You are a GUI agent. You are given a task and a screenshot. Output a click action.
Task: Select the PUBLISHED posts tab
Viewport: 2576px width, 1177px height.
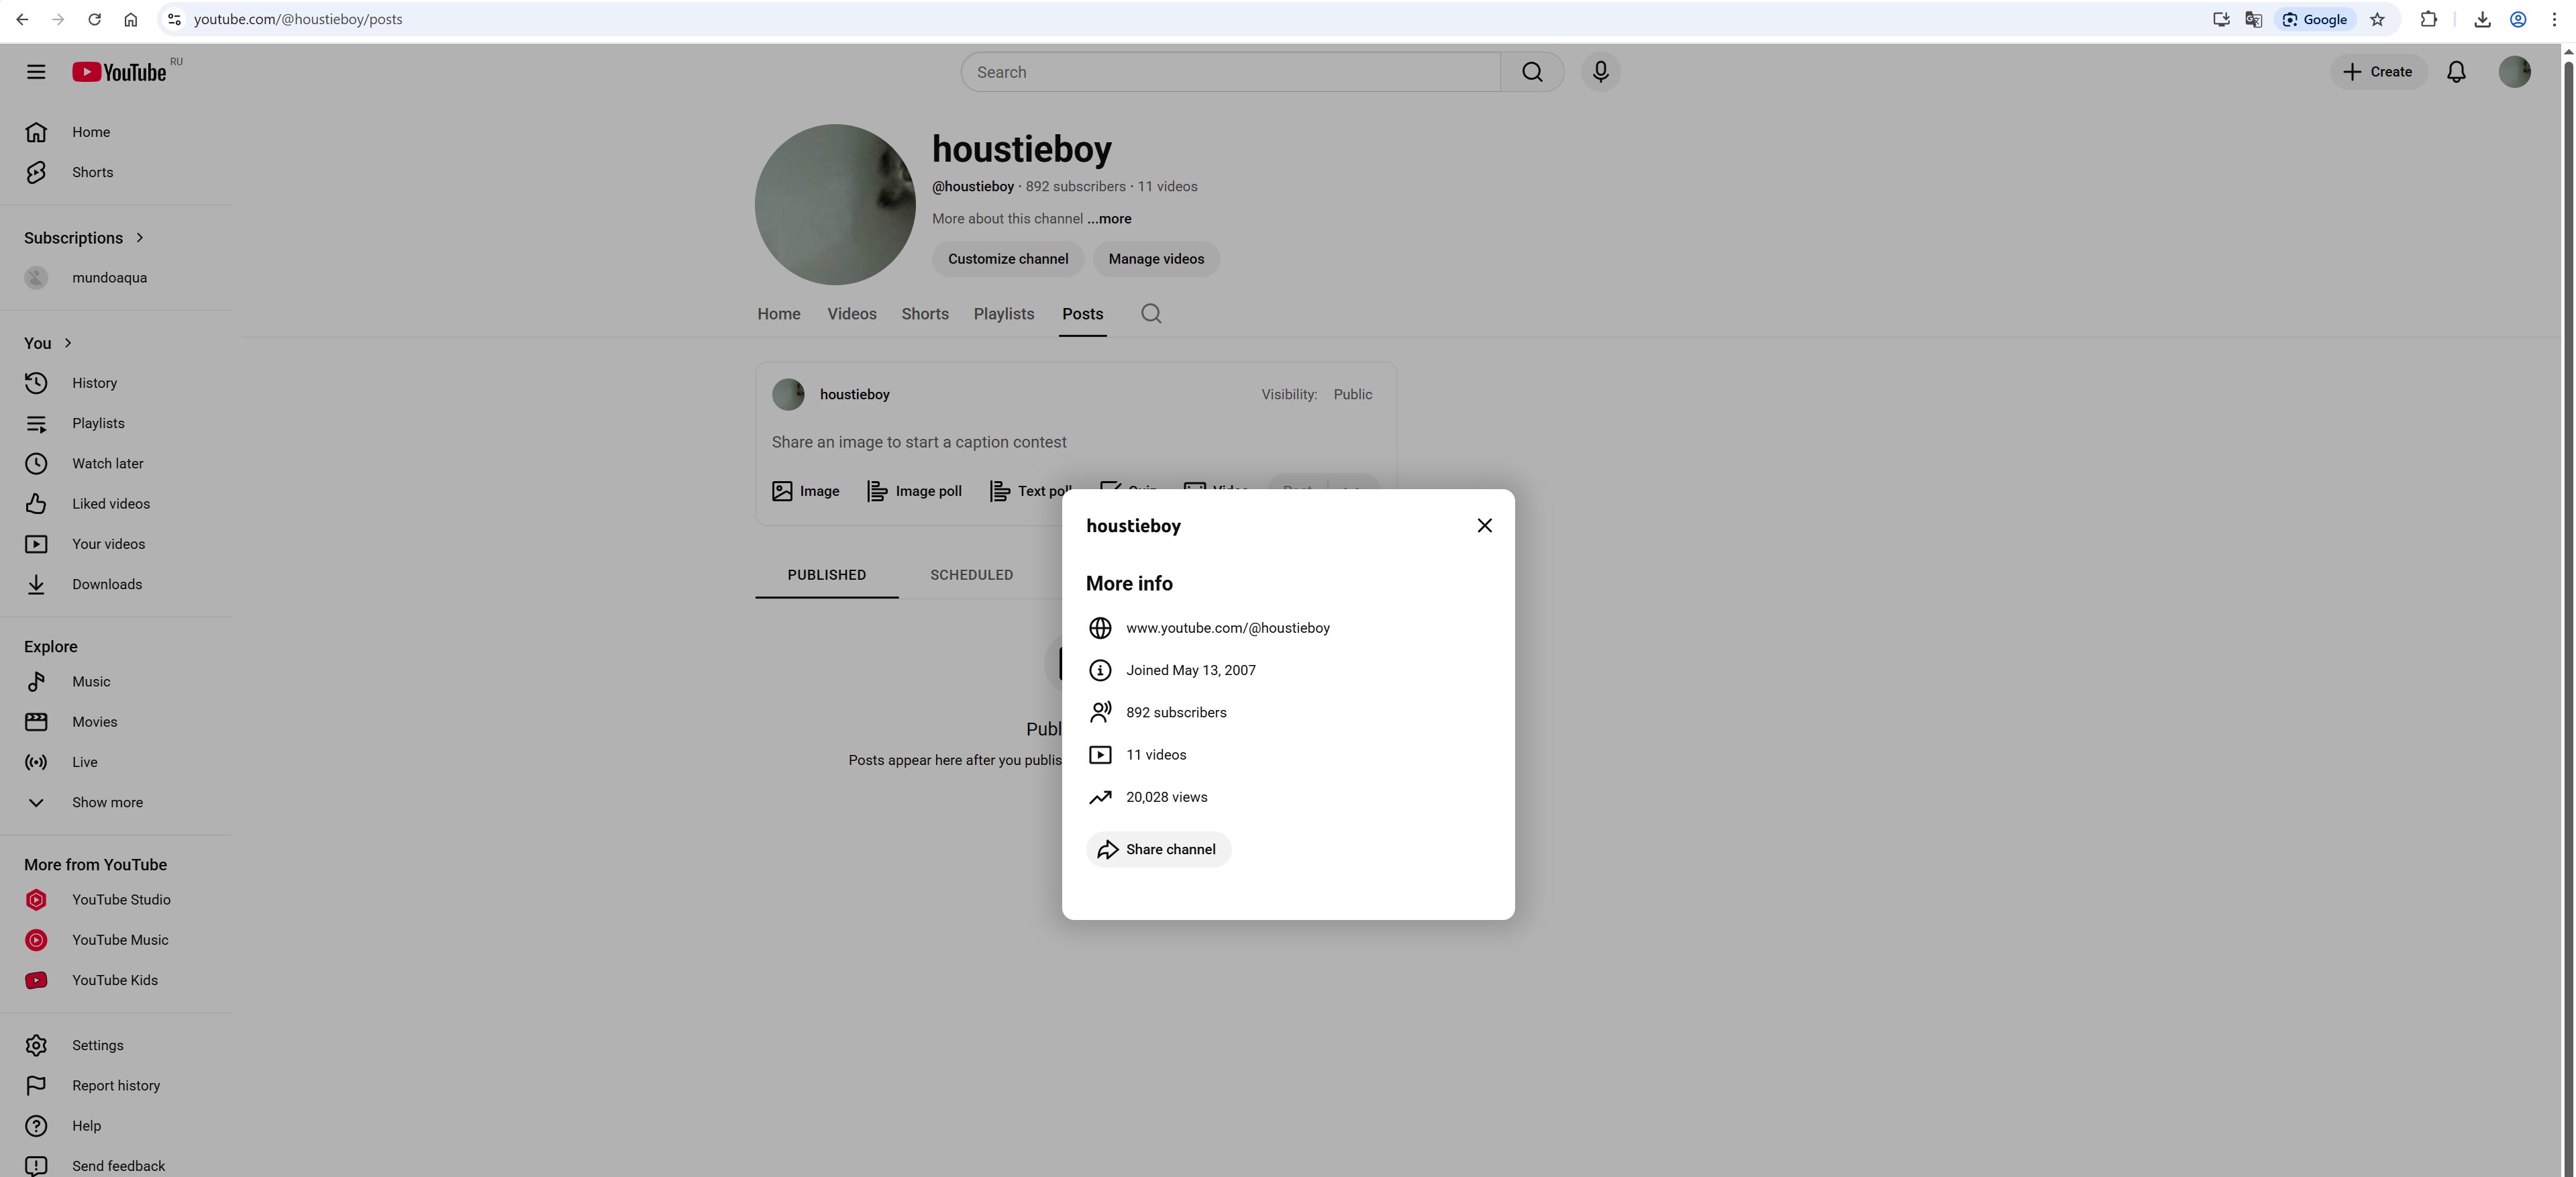(827, 575)
